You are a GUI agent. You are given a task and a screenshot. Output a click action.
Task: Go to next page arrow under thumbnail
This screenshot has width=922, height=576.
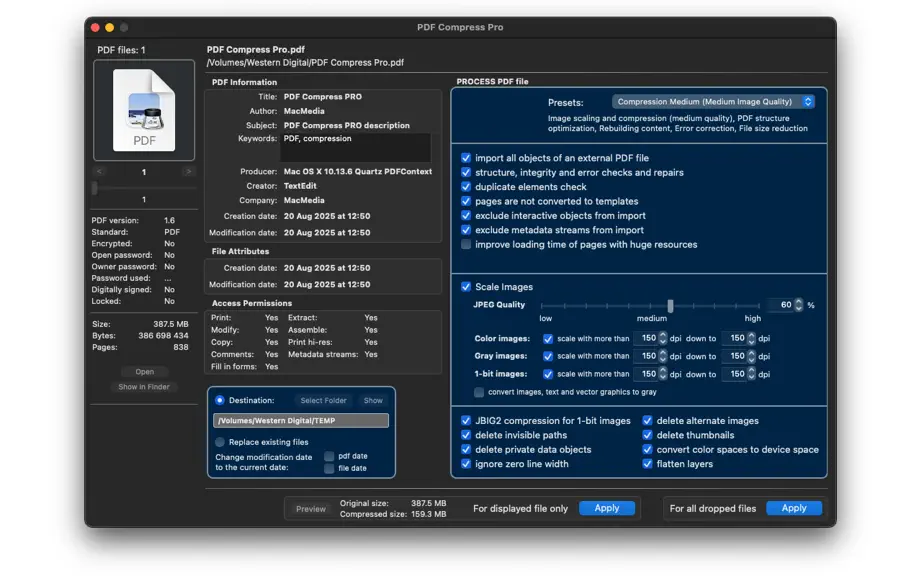(x=188, y=172)
